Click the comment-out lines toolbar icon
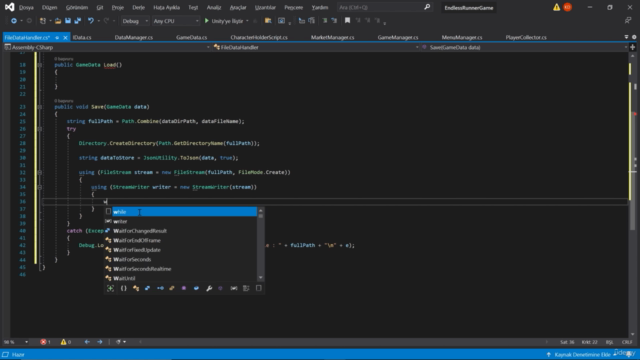This screenshot has width=640, height=360. [x=325, y=21]
